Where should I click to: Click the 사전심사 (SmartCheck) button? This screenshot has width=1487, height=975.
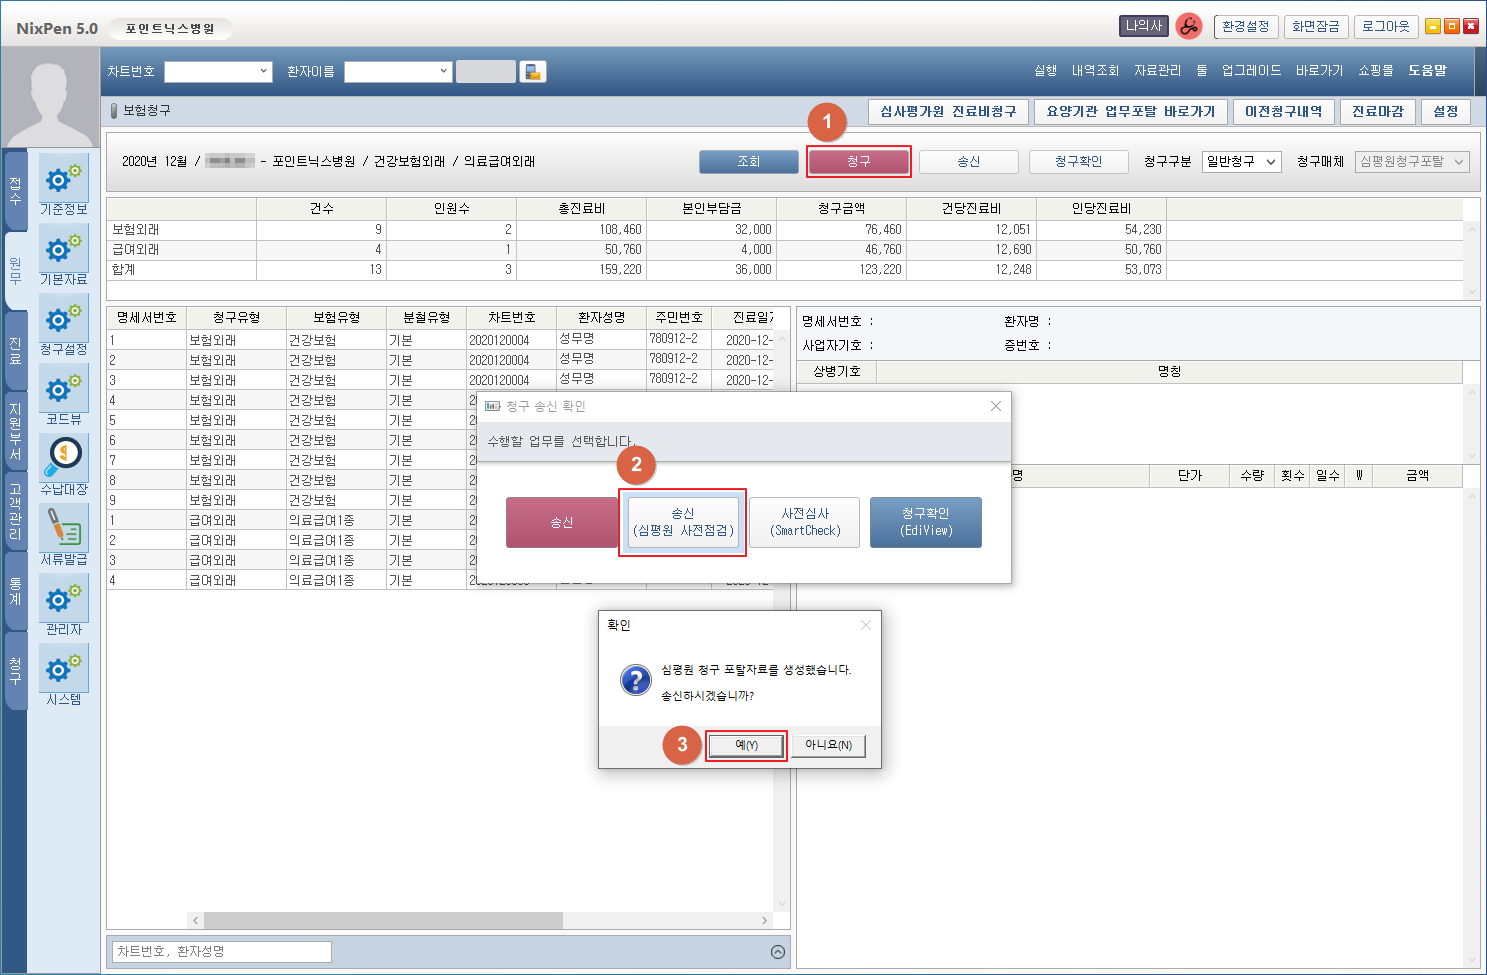click(x=804, y=522)
